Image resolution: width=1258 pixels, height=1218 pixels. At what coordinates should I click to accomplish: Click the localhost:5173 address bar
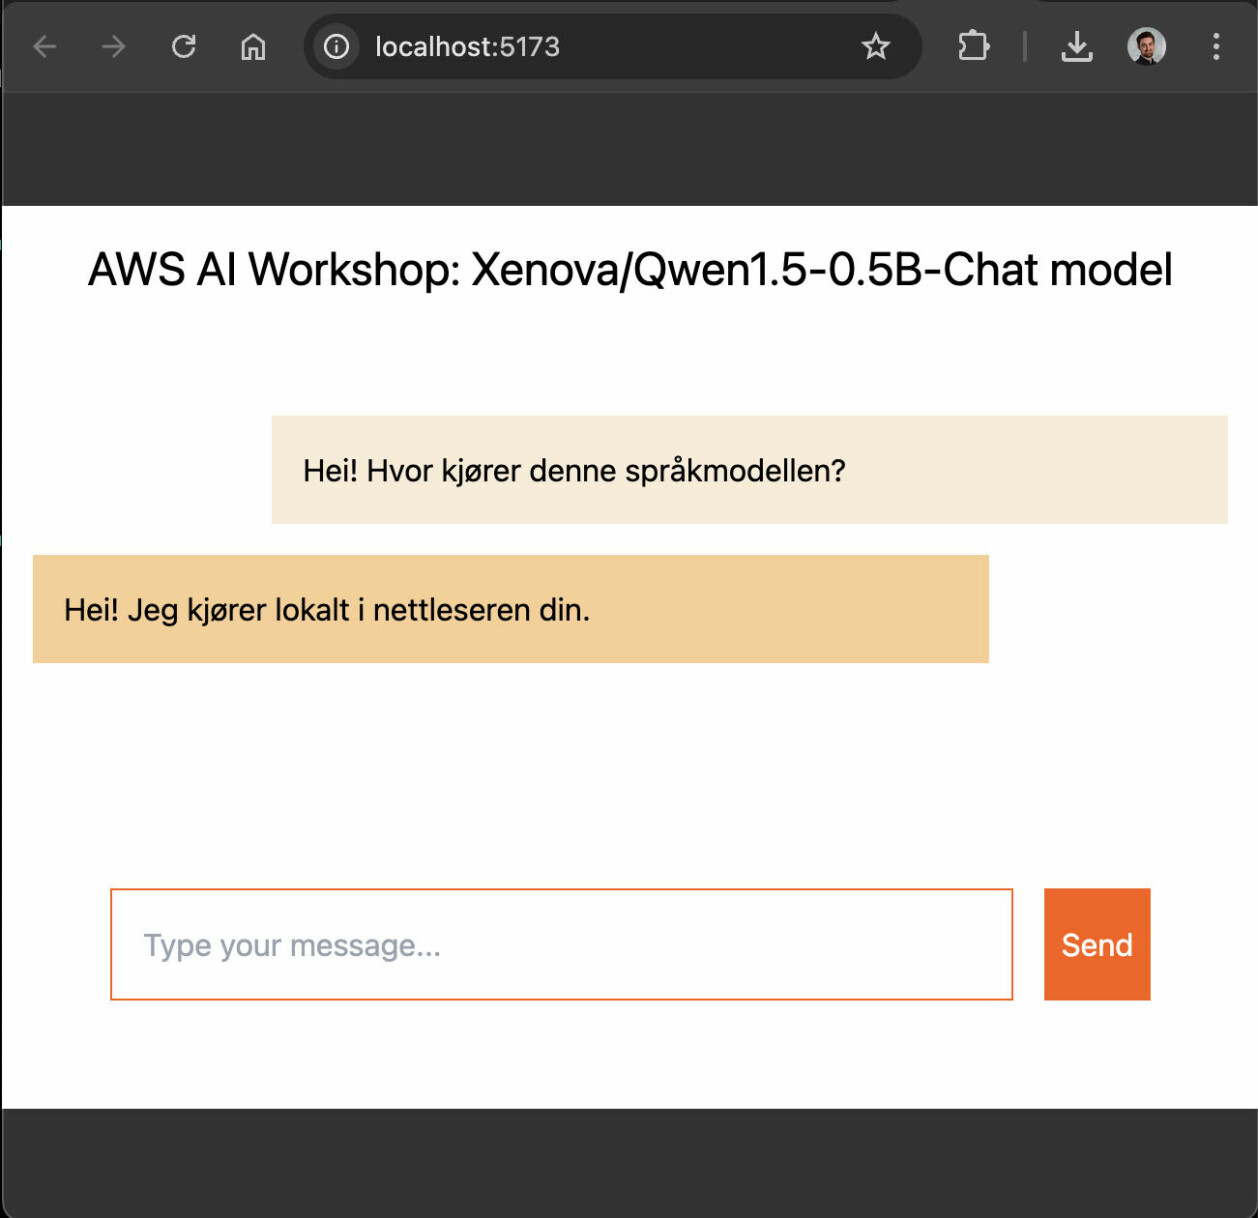[612, 46]
